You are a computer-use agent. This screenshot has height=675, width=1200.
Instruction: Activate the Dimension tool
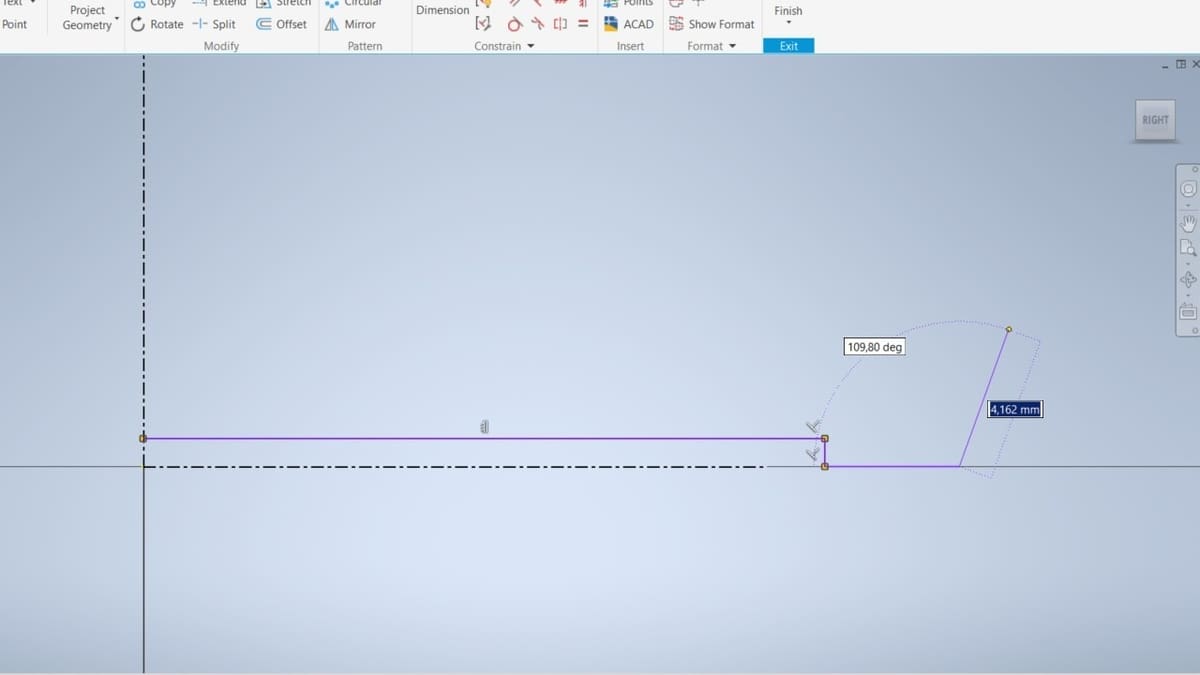[442, 10]
